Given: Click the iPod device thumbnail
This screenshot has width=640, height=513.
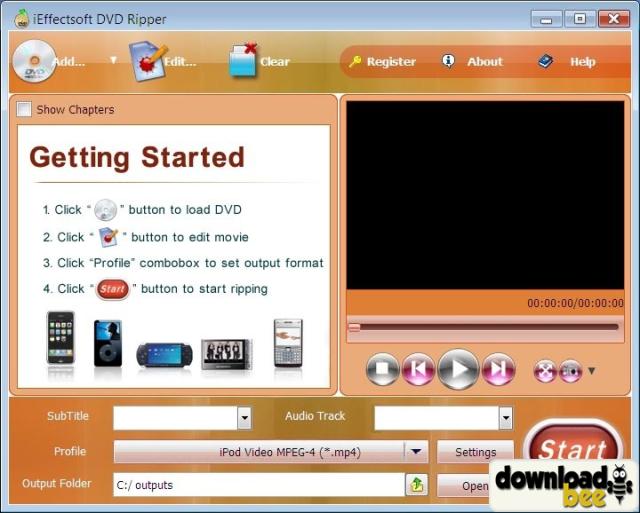Looking at the screenshot, I should click(108, 343).
